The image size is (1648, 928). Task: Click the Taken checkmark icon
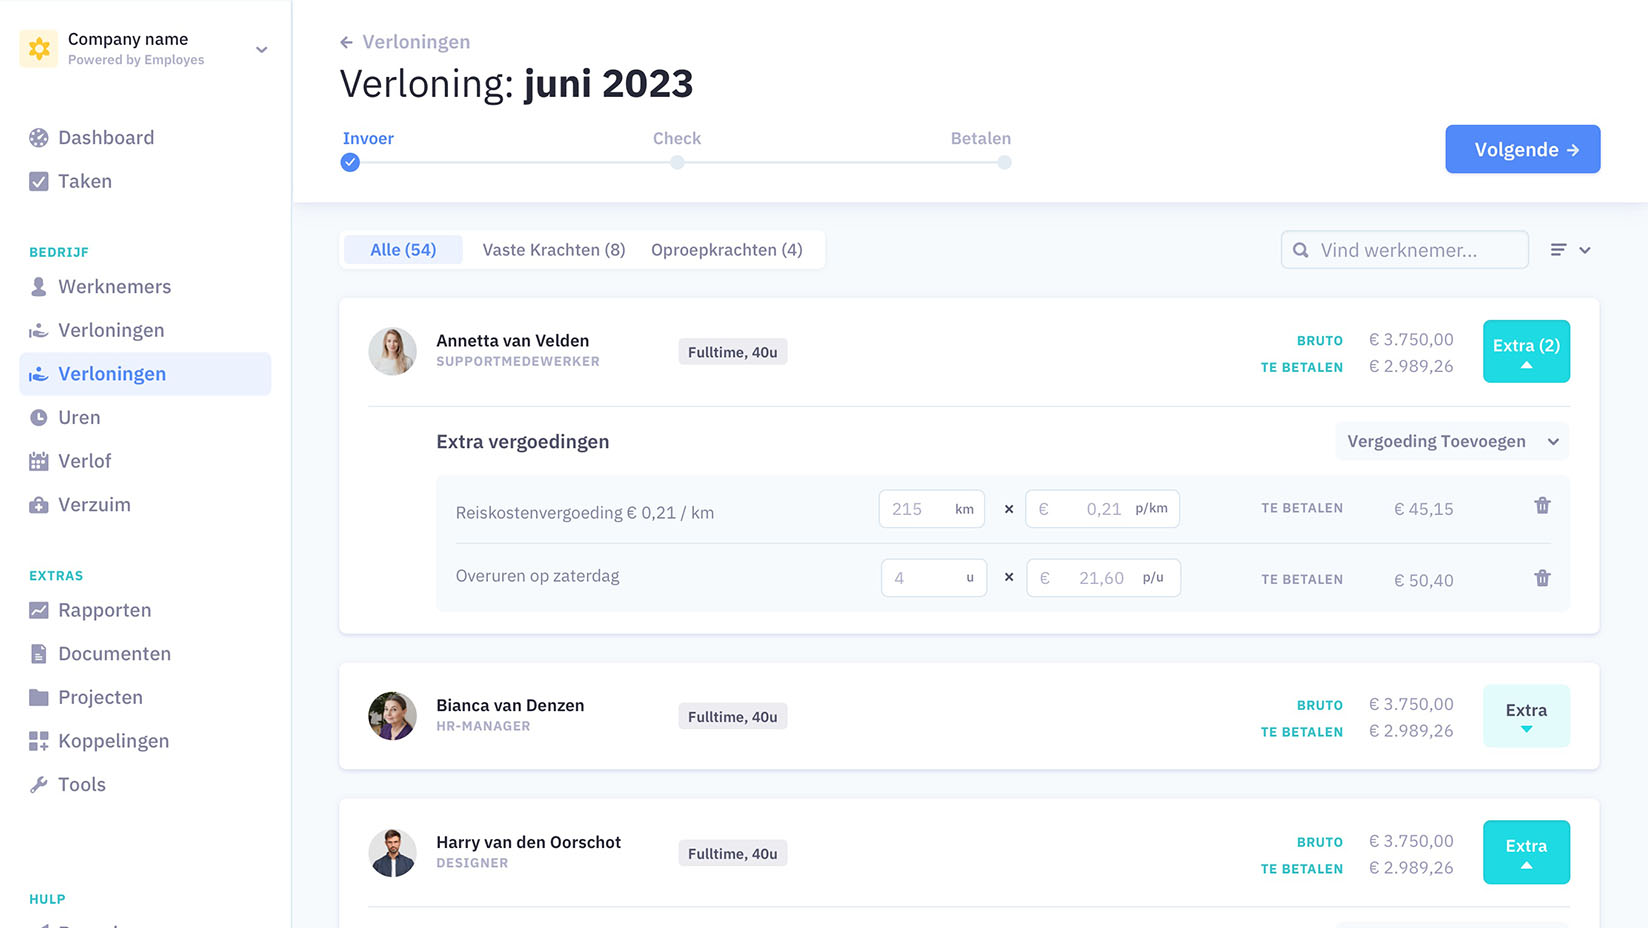(39, 181)
